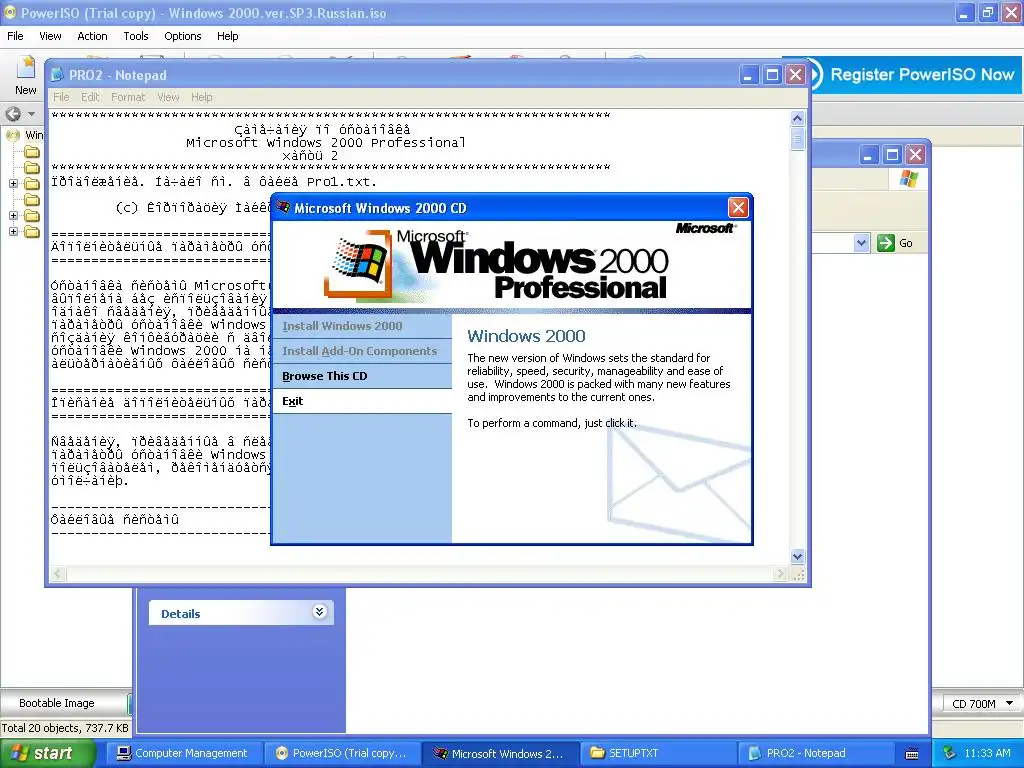Click Bootable Image status label
Screen dimensions: 1024x768
(x=57, y=703)
